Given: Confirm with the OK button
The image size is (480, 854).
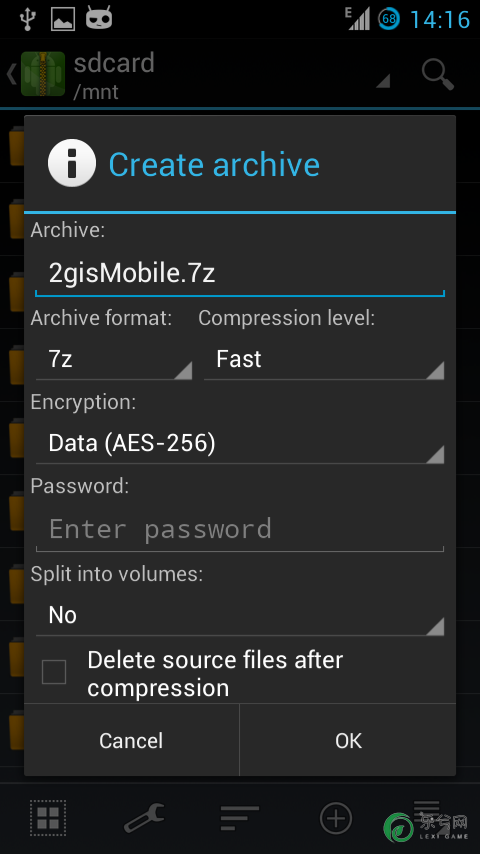Looking at the screenshot, I should [348, 740].
